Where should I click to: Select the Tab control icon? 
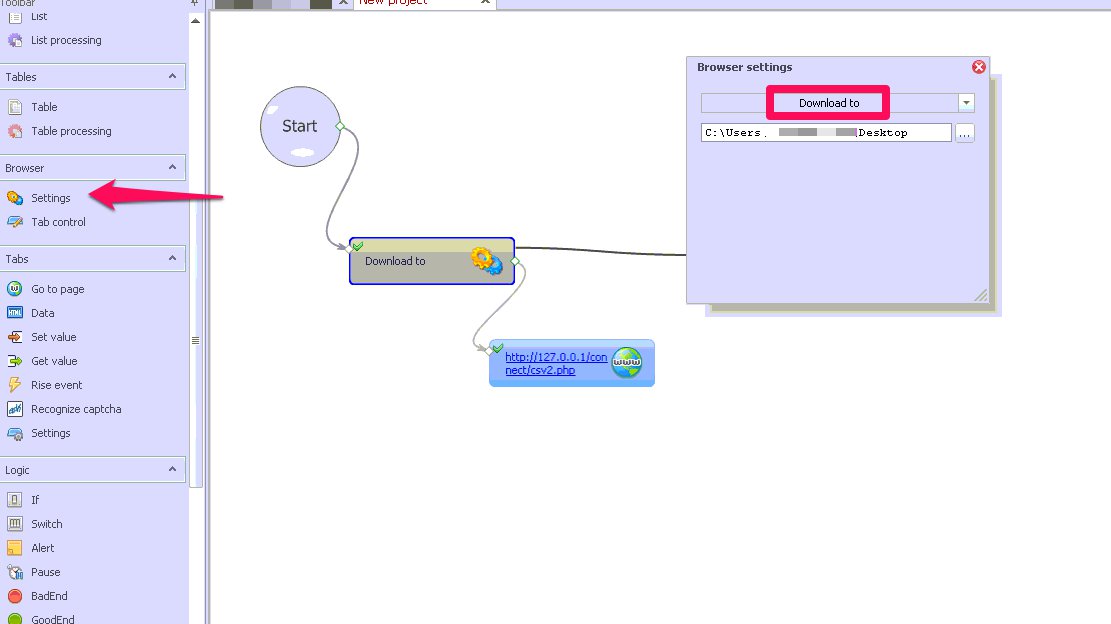15,222
